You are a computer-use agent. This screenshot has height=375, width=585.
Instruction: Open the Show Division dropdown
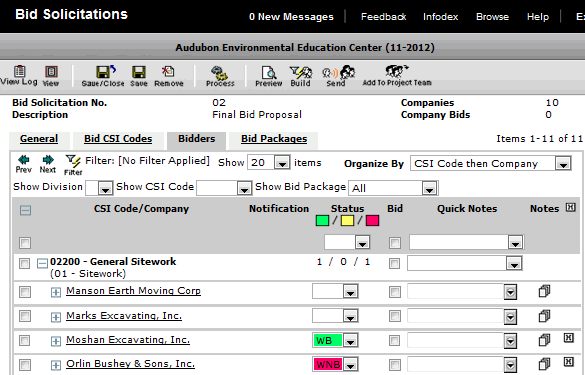point(105,188)
